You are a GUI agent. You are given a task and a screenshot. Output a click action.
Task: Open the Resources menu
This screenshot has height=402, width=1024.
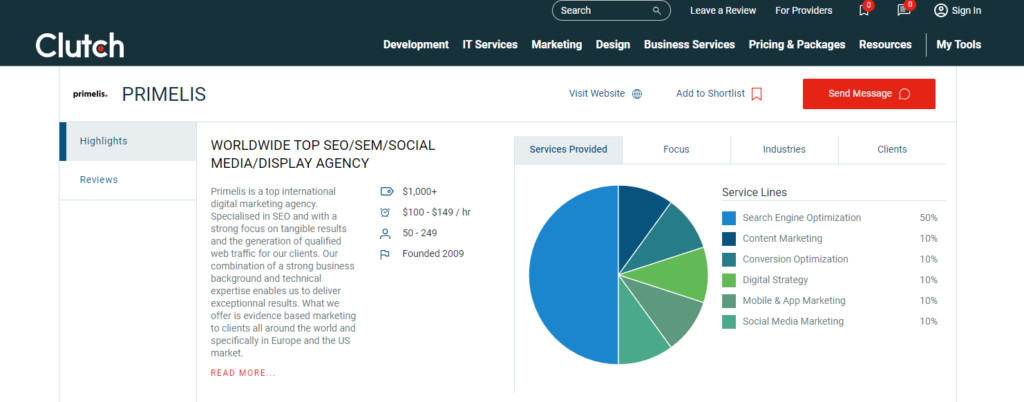885,45
